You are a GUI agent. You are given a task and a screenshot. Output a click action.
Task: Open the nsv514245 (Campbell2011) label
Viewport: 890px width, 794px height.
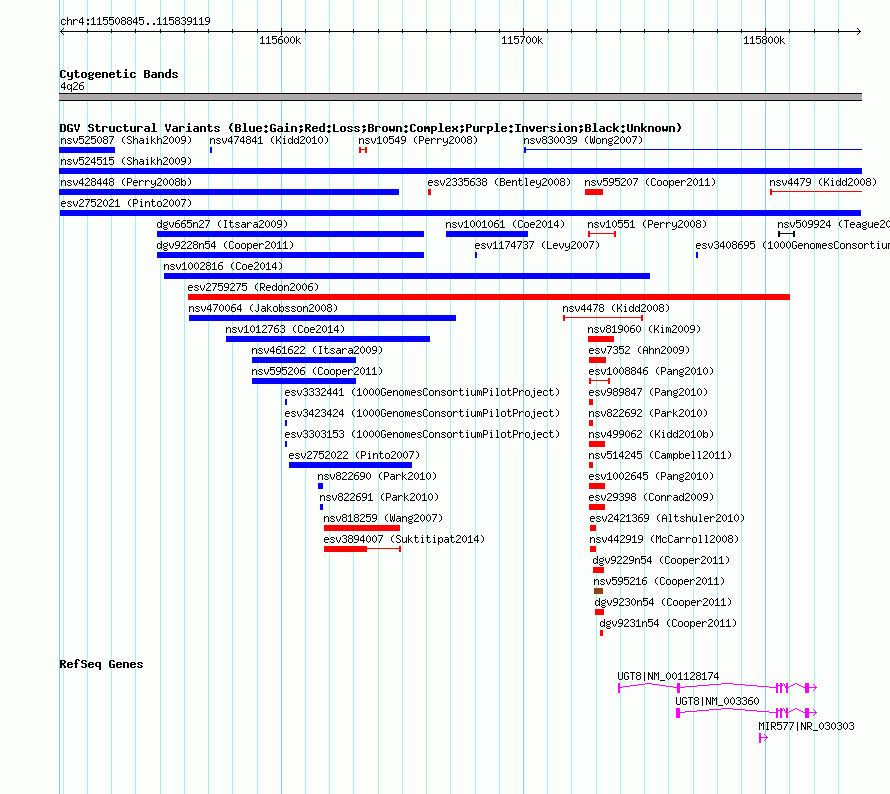(661, 455)
